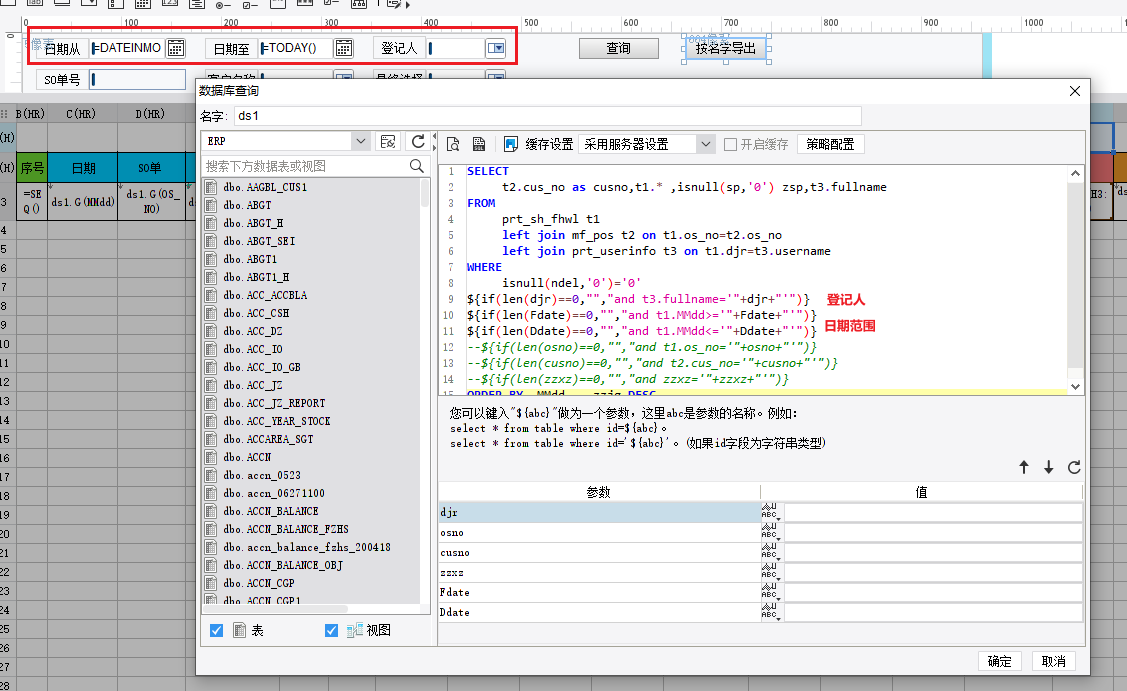Click the 缓存设置 cache icon
1127x691 pixels.
[x=510, y=145]
